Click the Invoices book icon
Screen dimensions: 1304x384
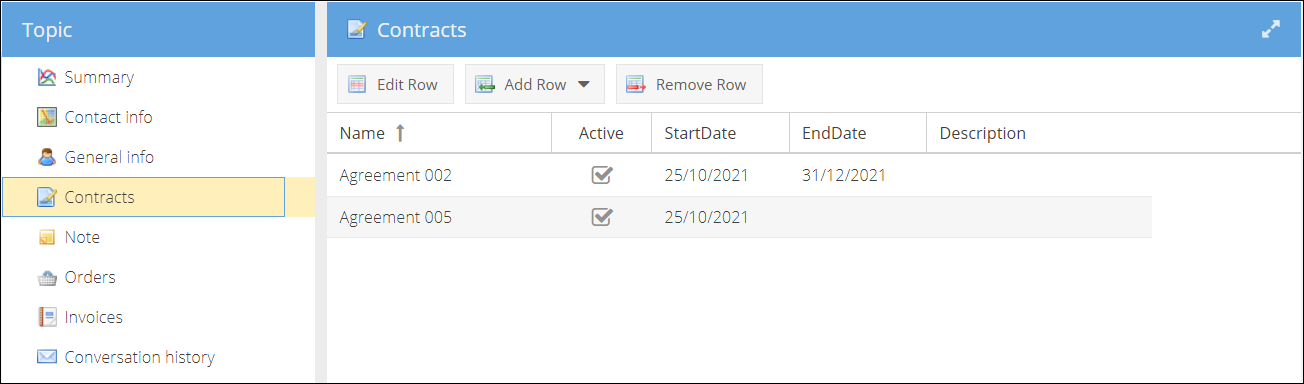pyautogui.click(x=47, y=317)
